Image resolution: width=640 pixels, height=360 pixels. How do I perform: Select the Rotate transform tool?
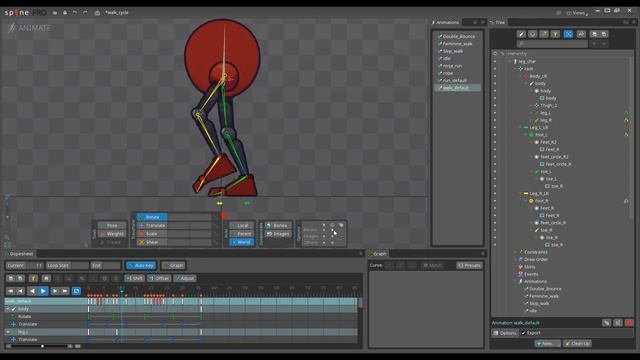(152, 217)
